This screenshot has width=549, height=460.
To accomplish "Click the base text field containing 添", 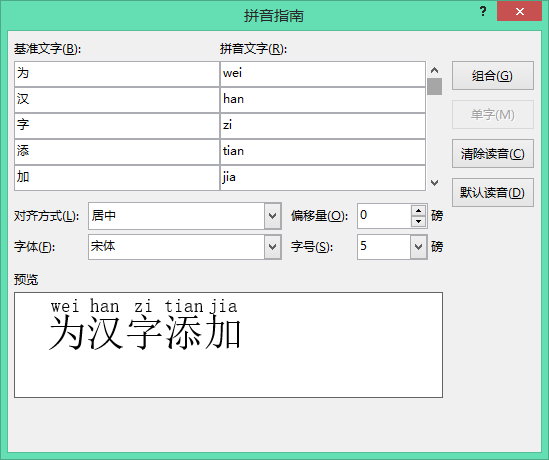I will coord(117,152).
